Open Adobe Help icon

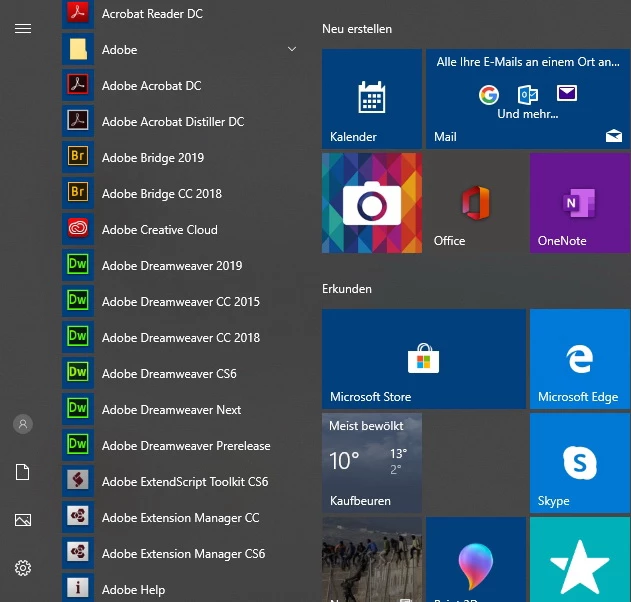78,589
